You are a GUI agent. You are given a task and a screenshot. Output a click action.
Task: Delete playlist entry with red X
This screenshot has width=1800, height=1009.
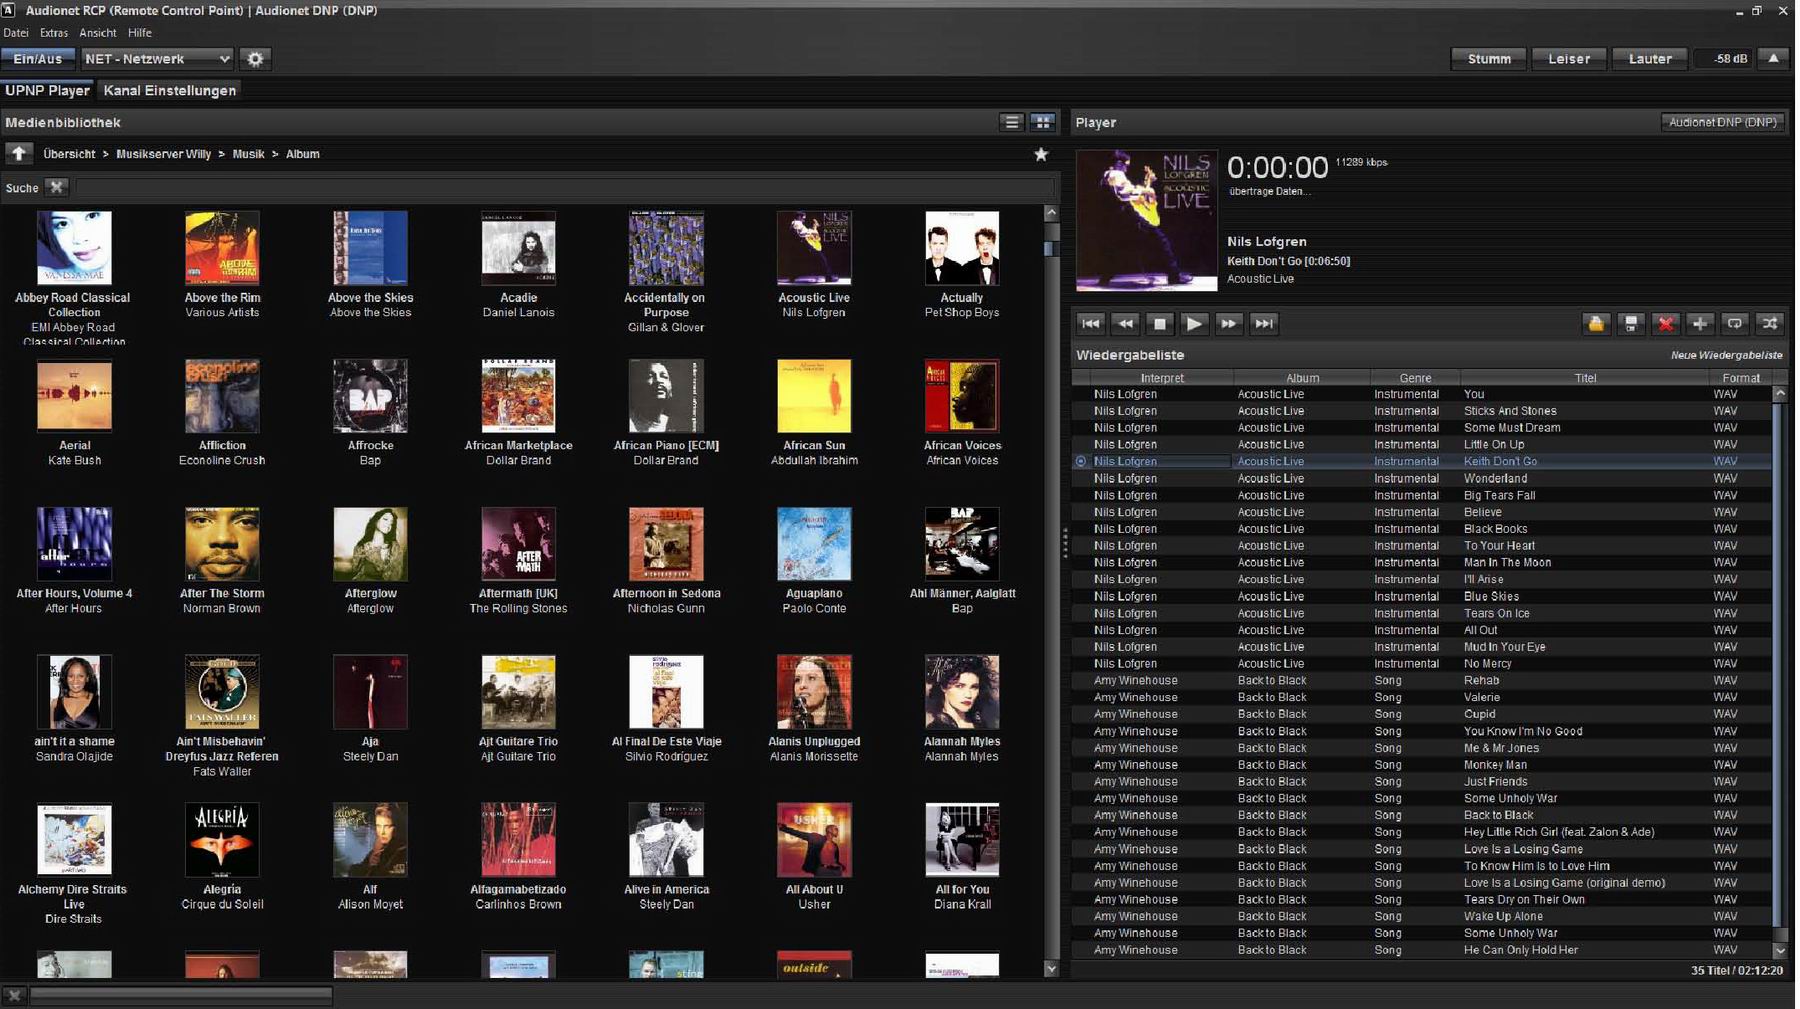tap(1665, 323)
